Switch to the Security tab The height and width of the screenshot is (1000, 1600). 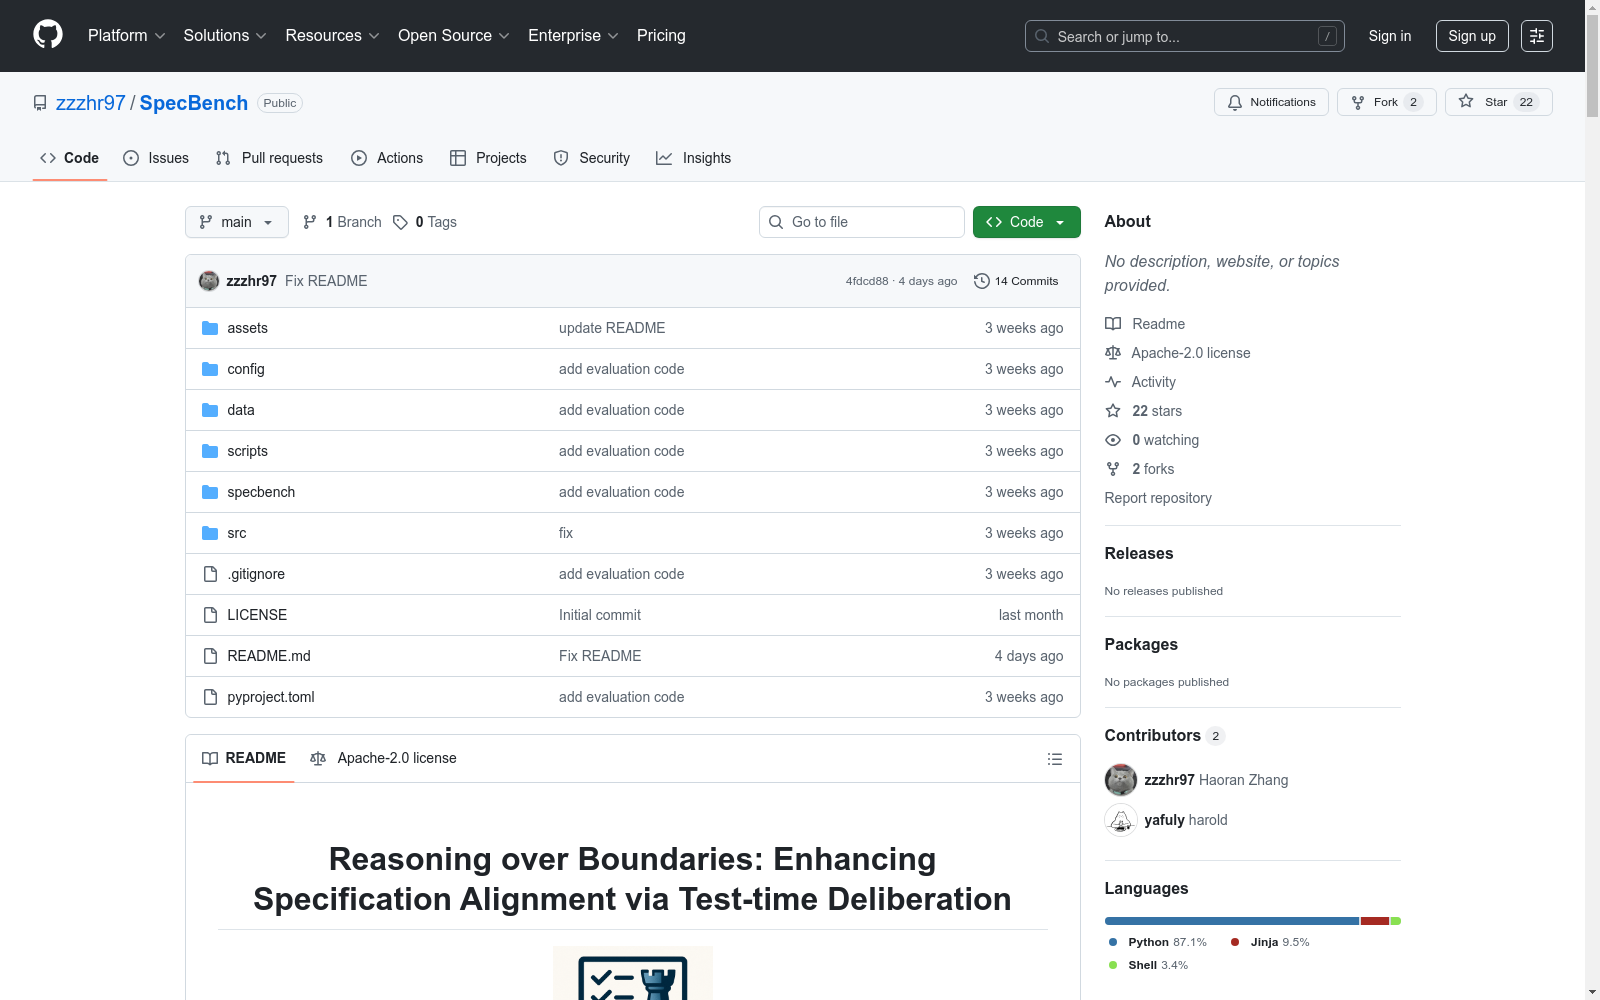coord(592,158)
